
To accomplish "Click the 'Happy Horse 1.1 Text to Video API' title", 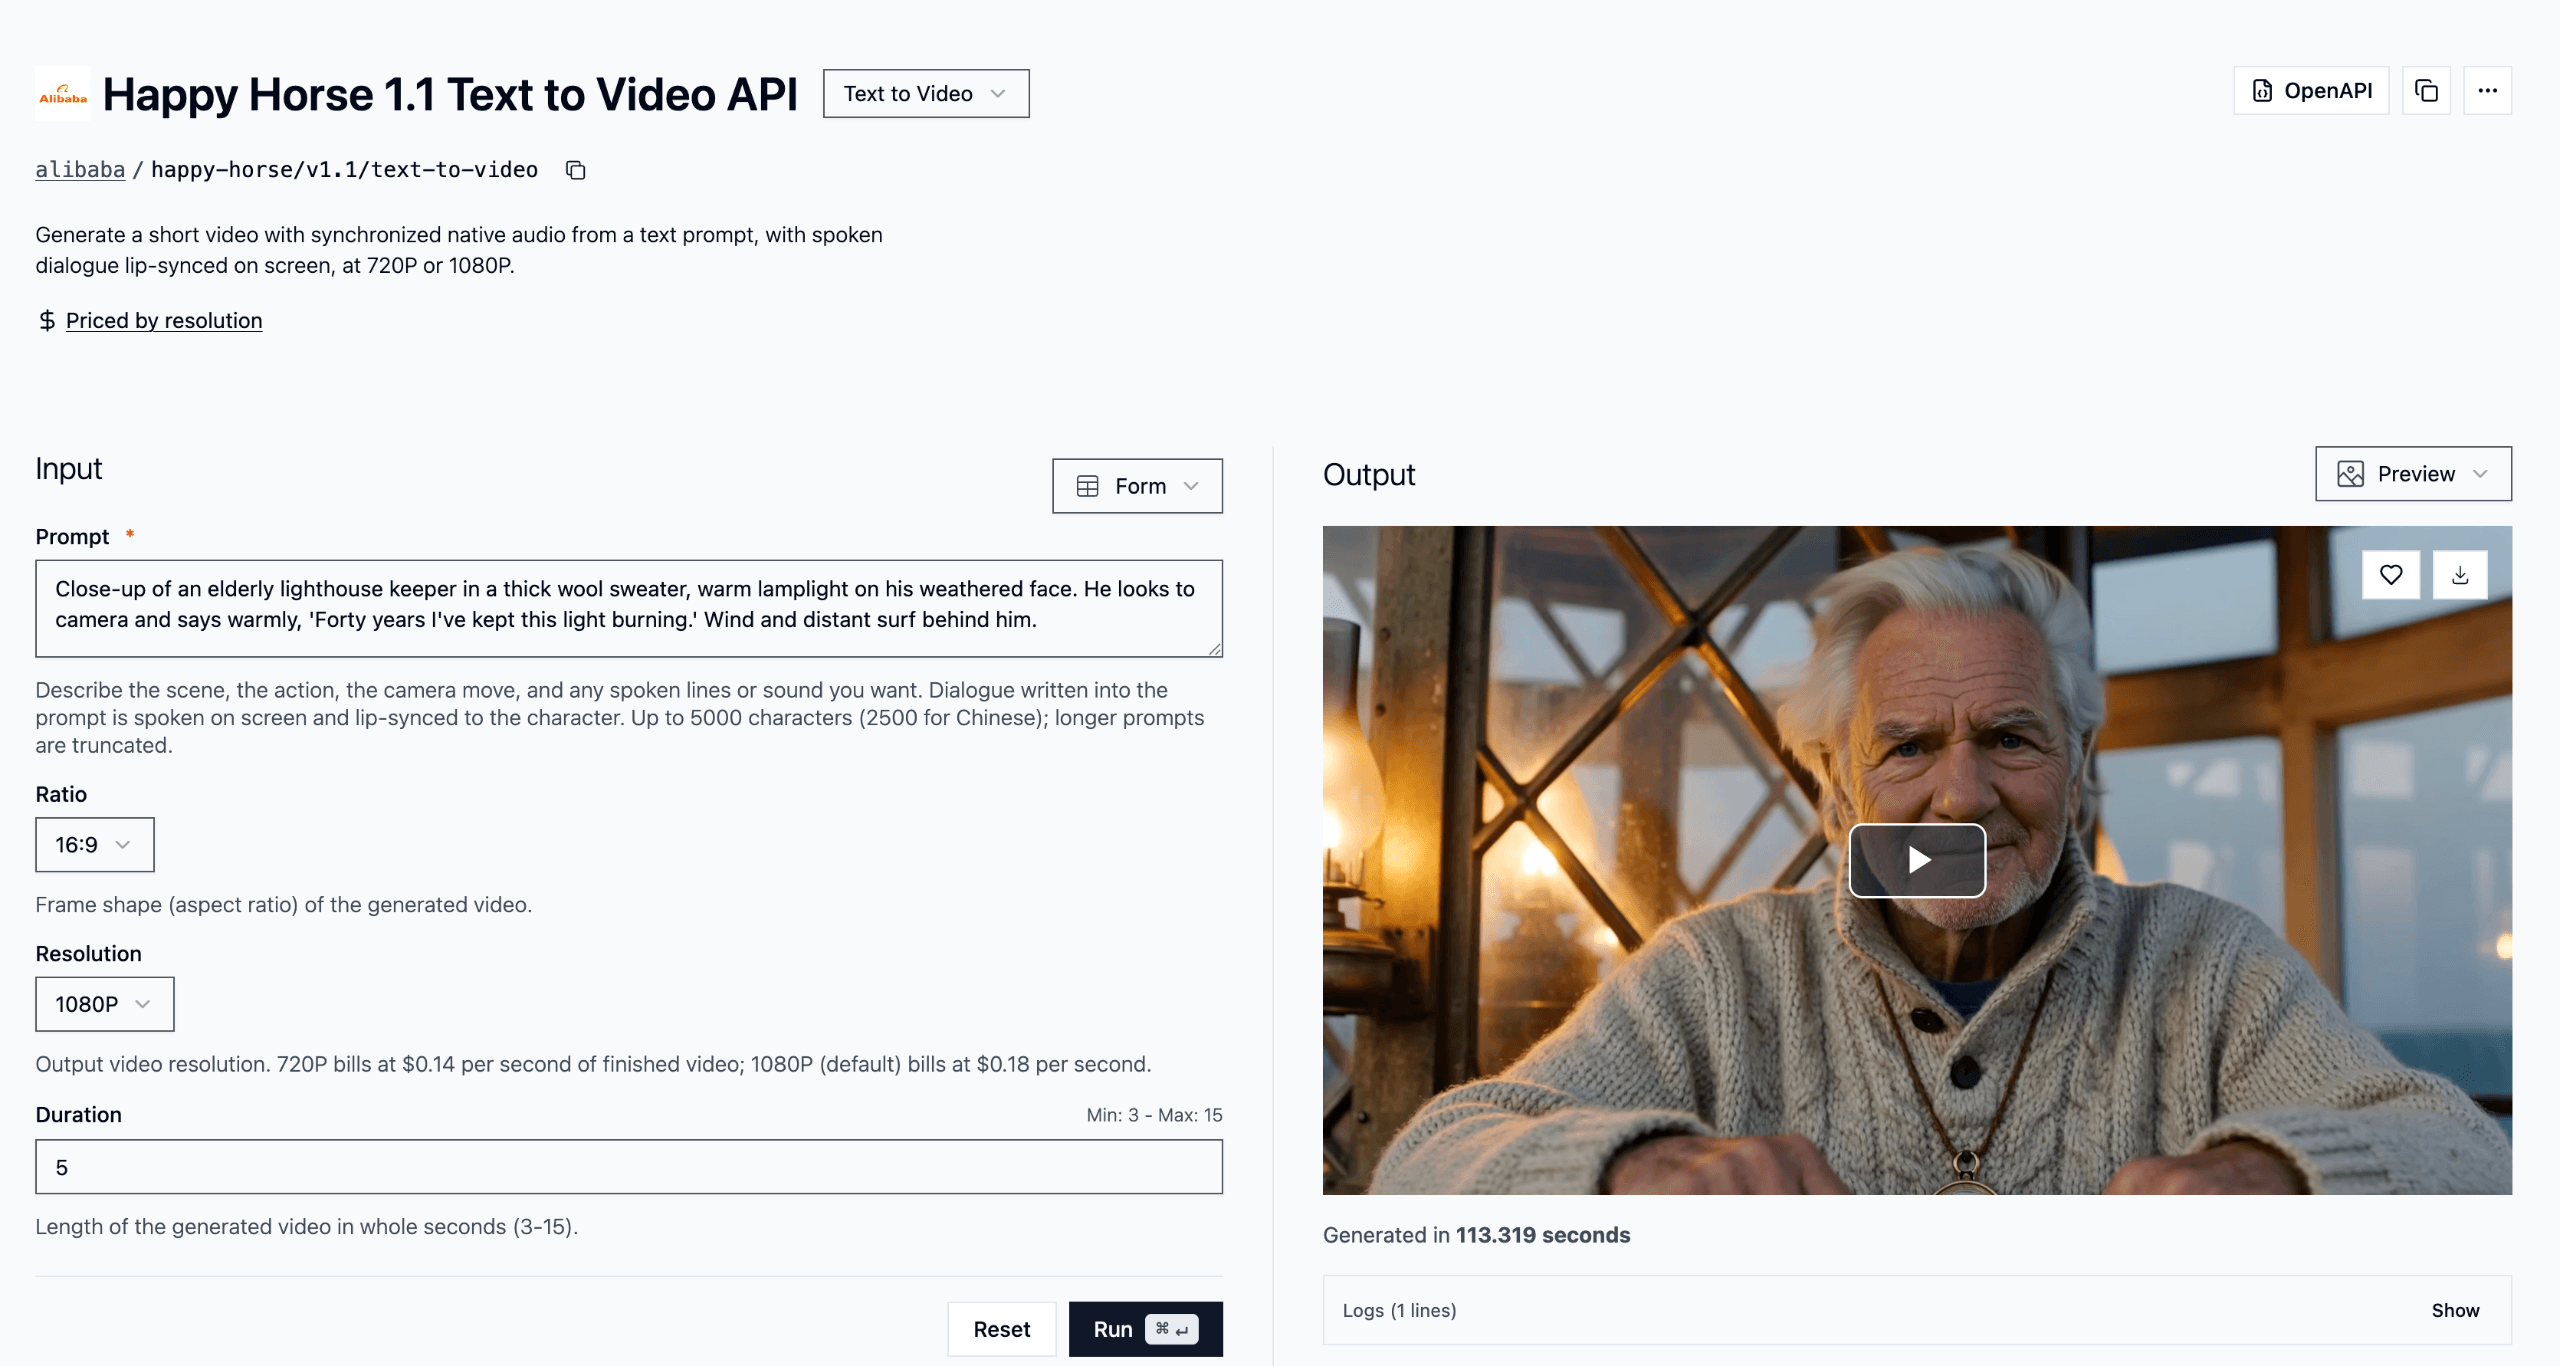I will (x=450, y=94).
